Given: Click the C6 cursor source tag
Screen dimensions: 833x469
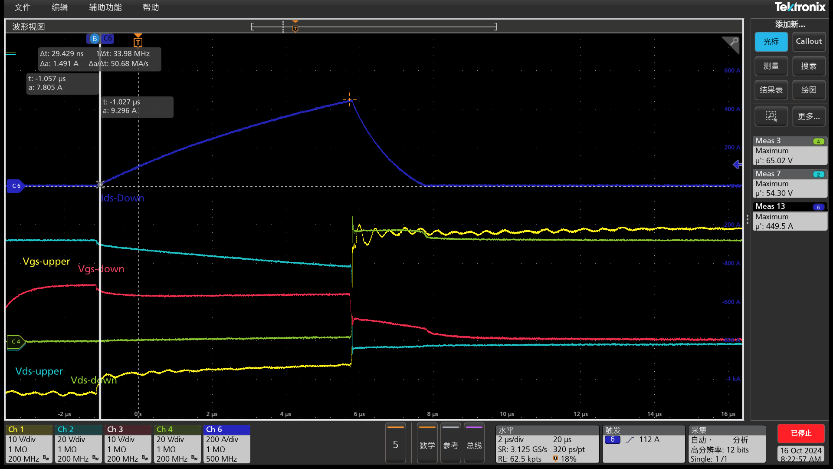Looking at the screenshot, I should (108, 38).
